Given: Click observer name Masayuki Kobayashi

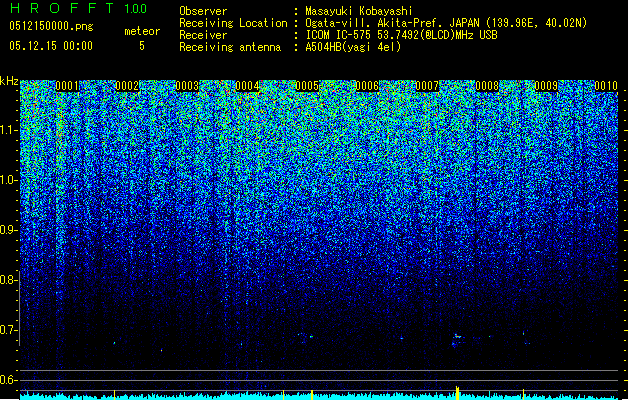Looking at the screenshot, I should [x=359, y=11].
